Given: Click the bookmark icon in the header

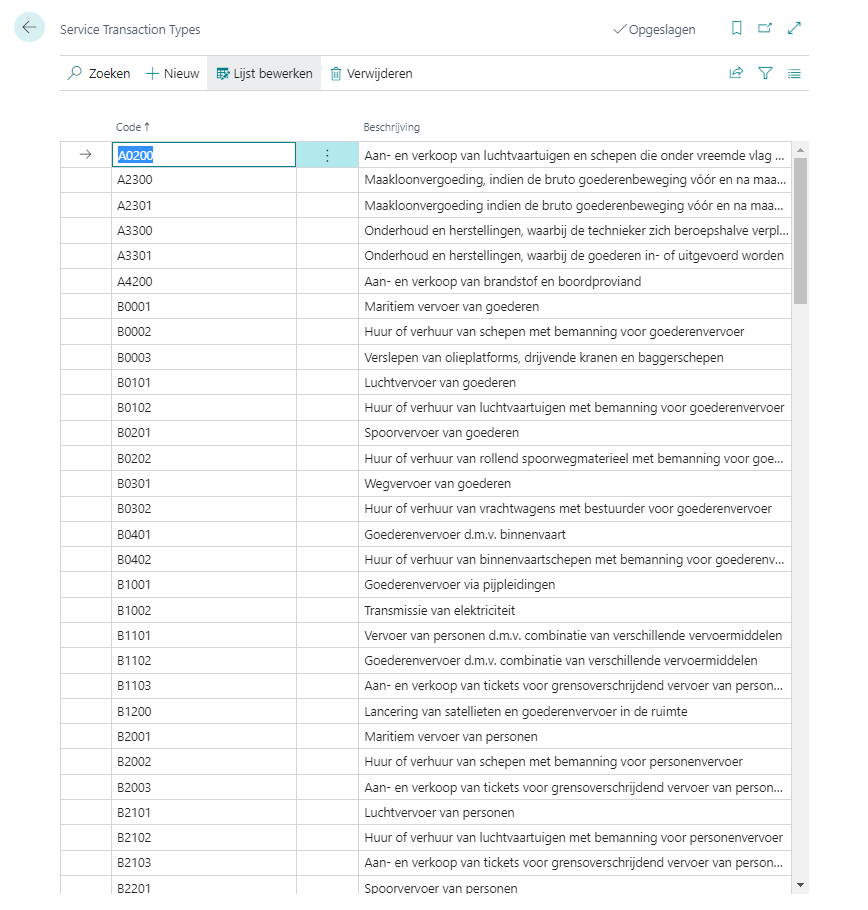Looking at the screenshot, I should (736, 28).
